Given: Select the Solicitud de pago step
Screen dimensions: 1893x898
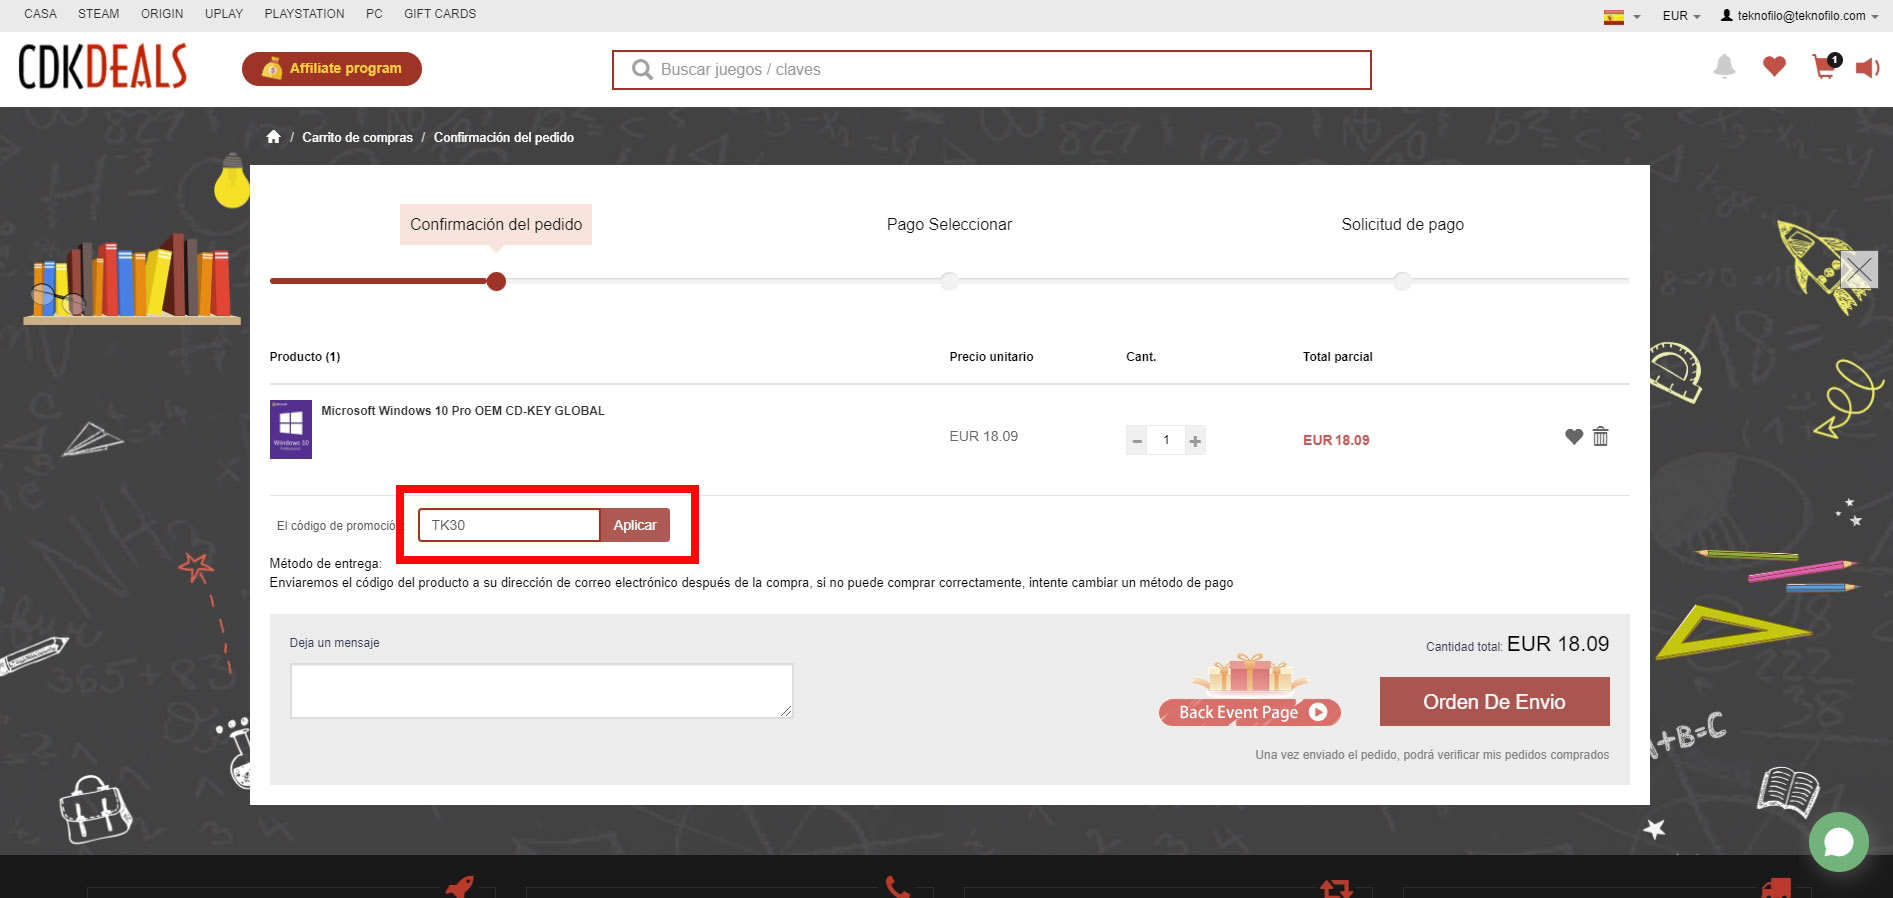Looking at the screenshot, I should point(1402,225).
